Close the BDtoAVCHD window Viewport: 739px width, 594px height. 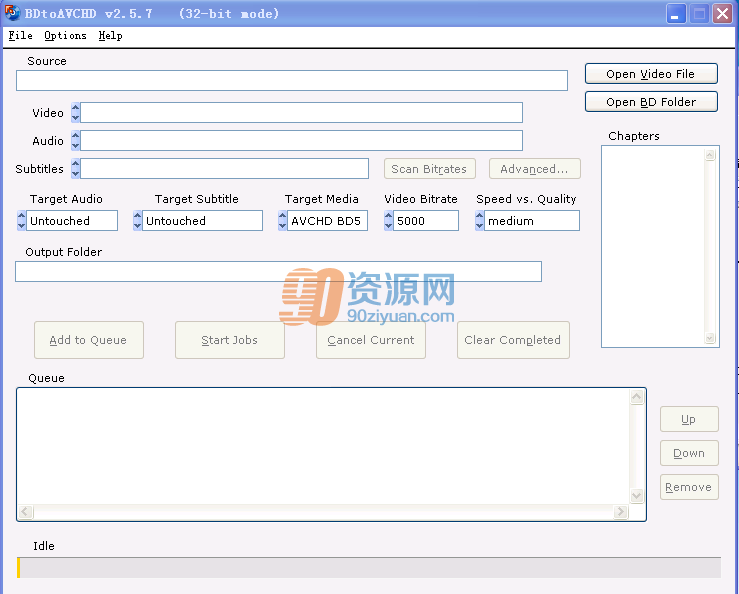[722, 14]
